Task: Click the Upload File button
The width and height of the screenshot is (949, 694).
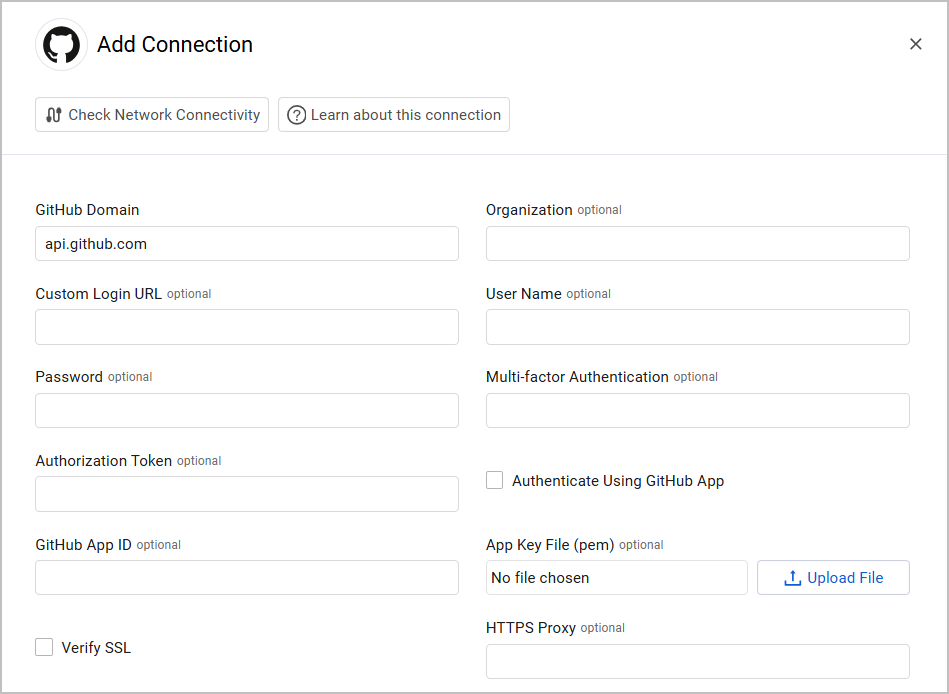Action: point(833,577)
